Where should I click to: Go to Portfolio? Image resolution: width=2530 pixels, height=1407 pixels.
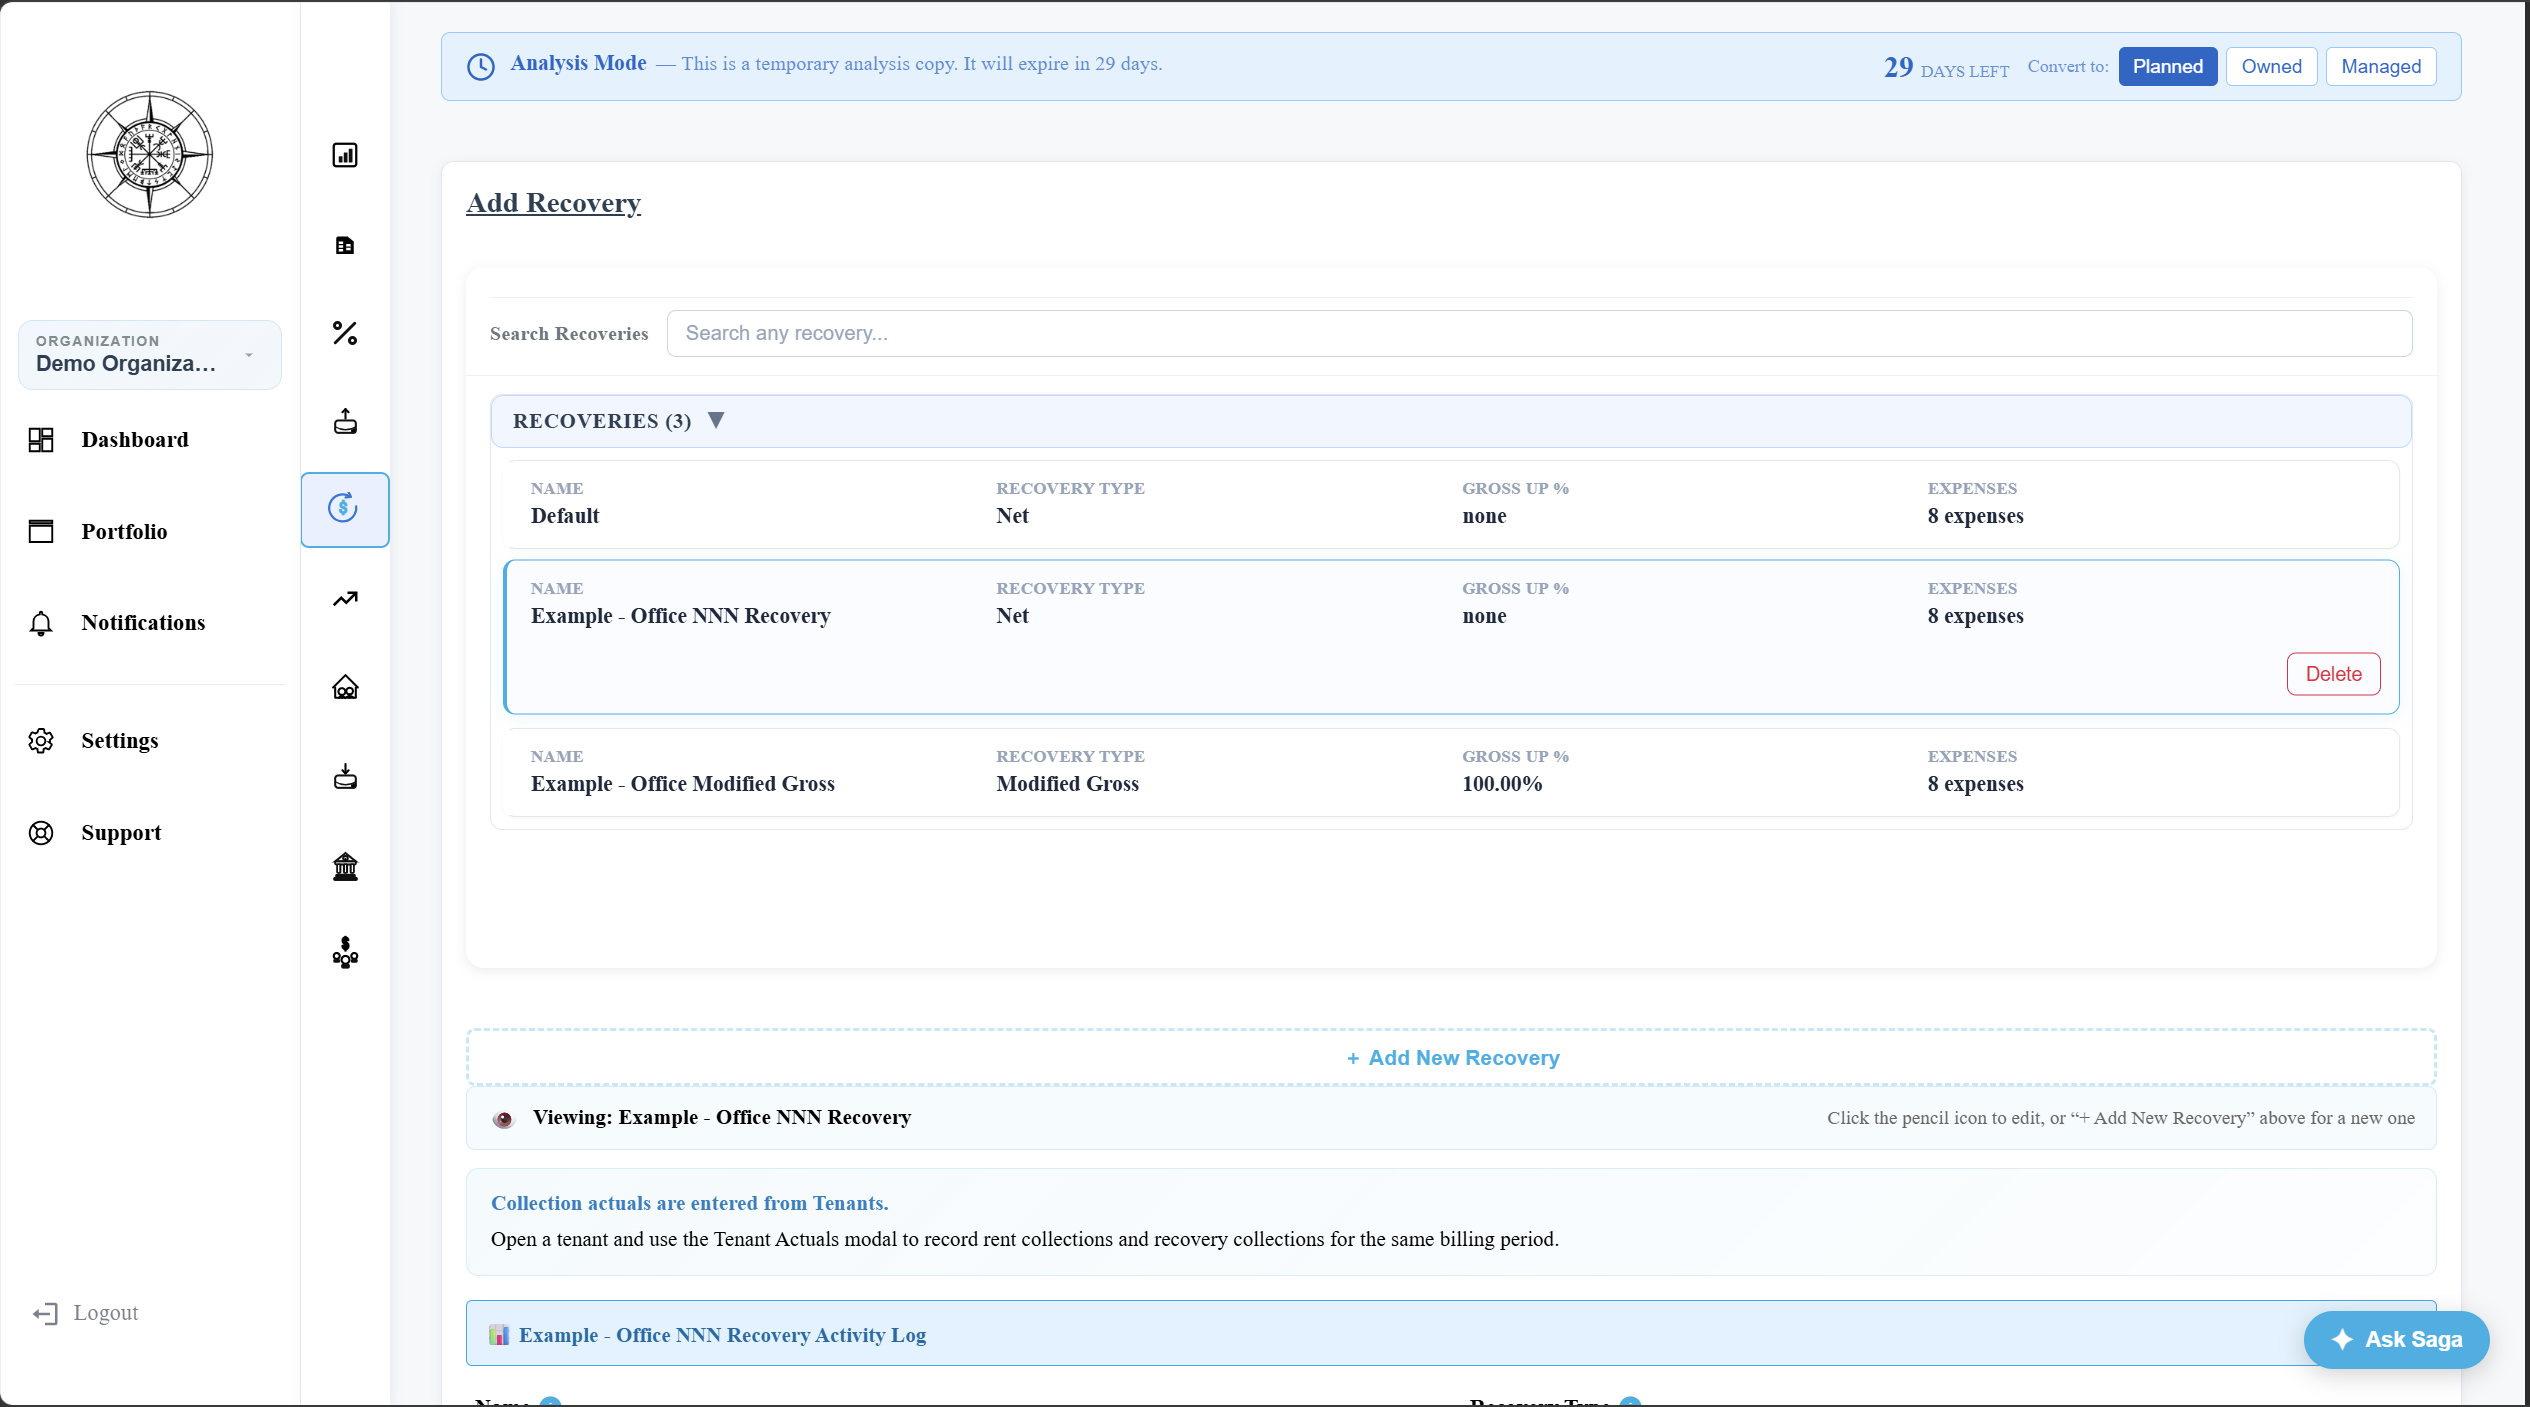[125, 532]
